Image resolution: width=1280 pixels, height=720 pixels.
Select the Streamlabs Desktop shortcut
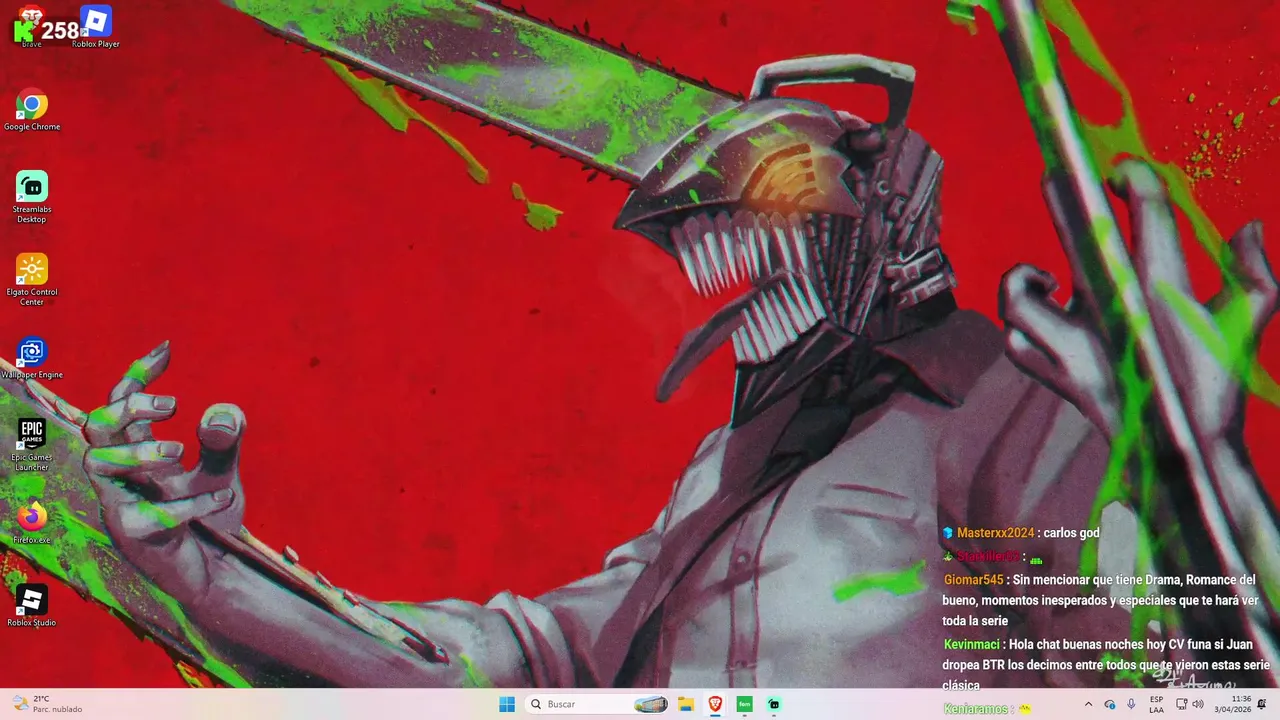click(x=32, y=196)
